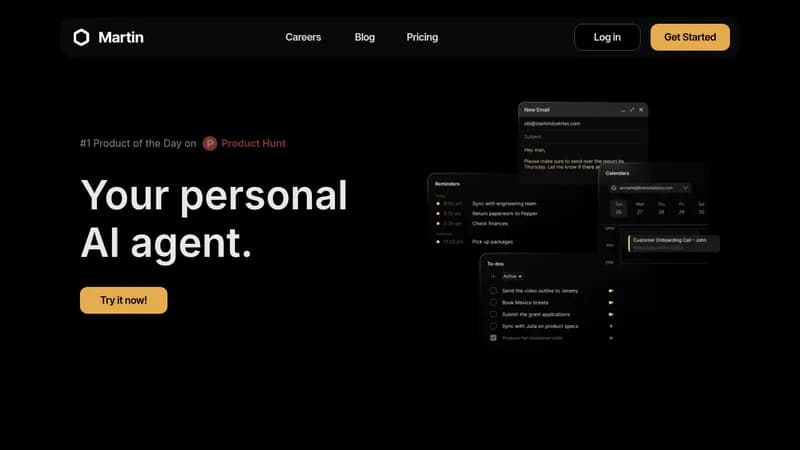
Task: Click the Product Hunt 'P' badge icon
Action: [x=210, y=144]
